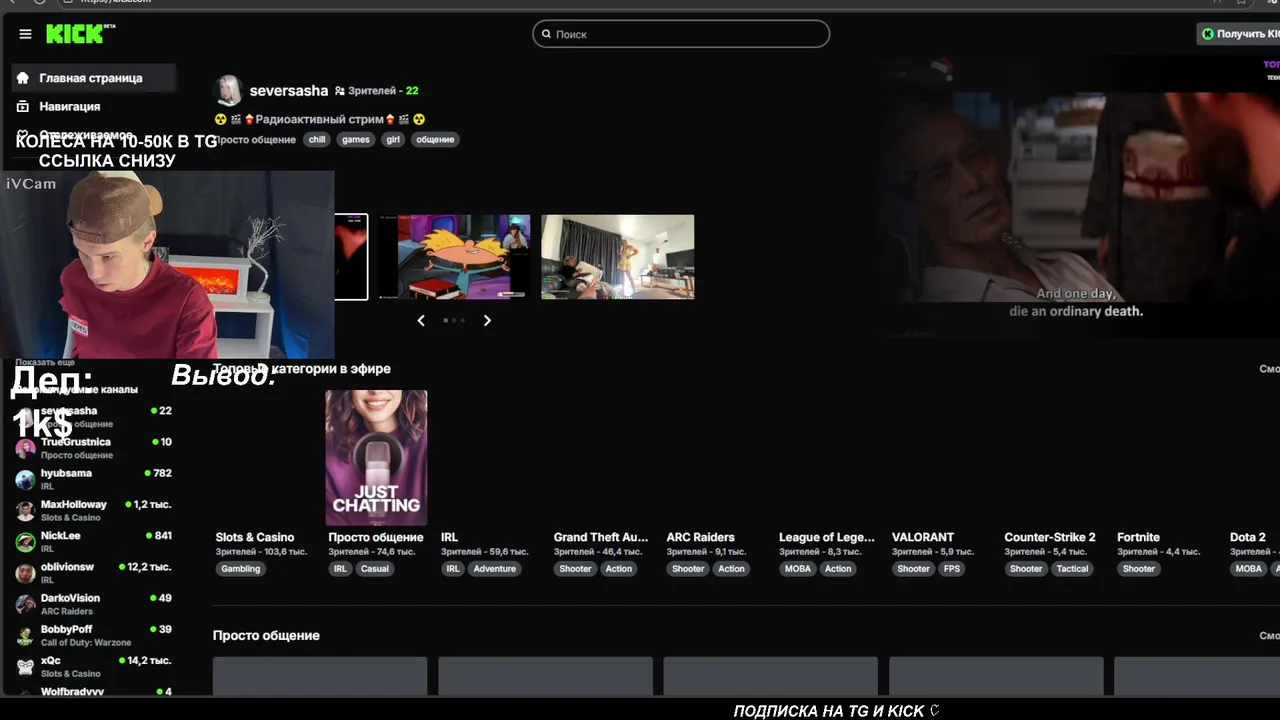
Task: Open NickLee channel in sidebar
Action: click(x=94, y=542)
